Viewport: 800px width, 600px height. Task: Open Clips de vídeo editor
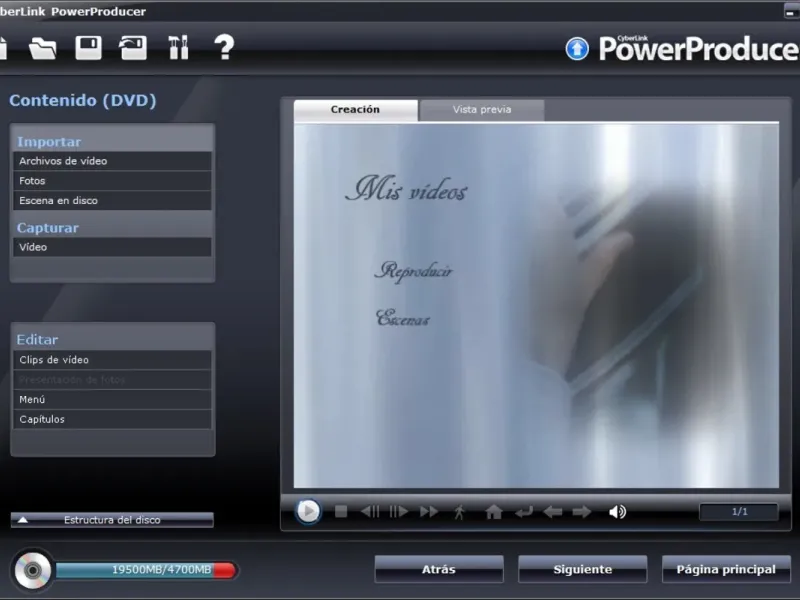click(112, 360)
